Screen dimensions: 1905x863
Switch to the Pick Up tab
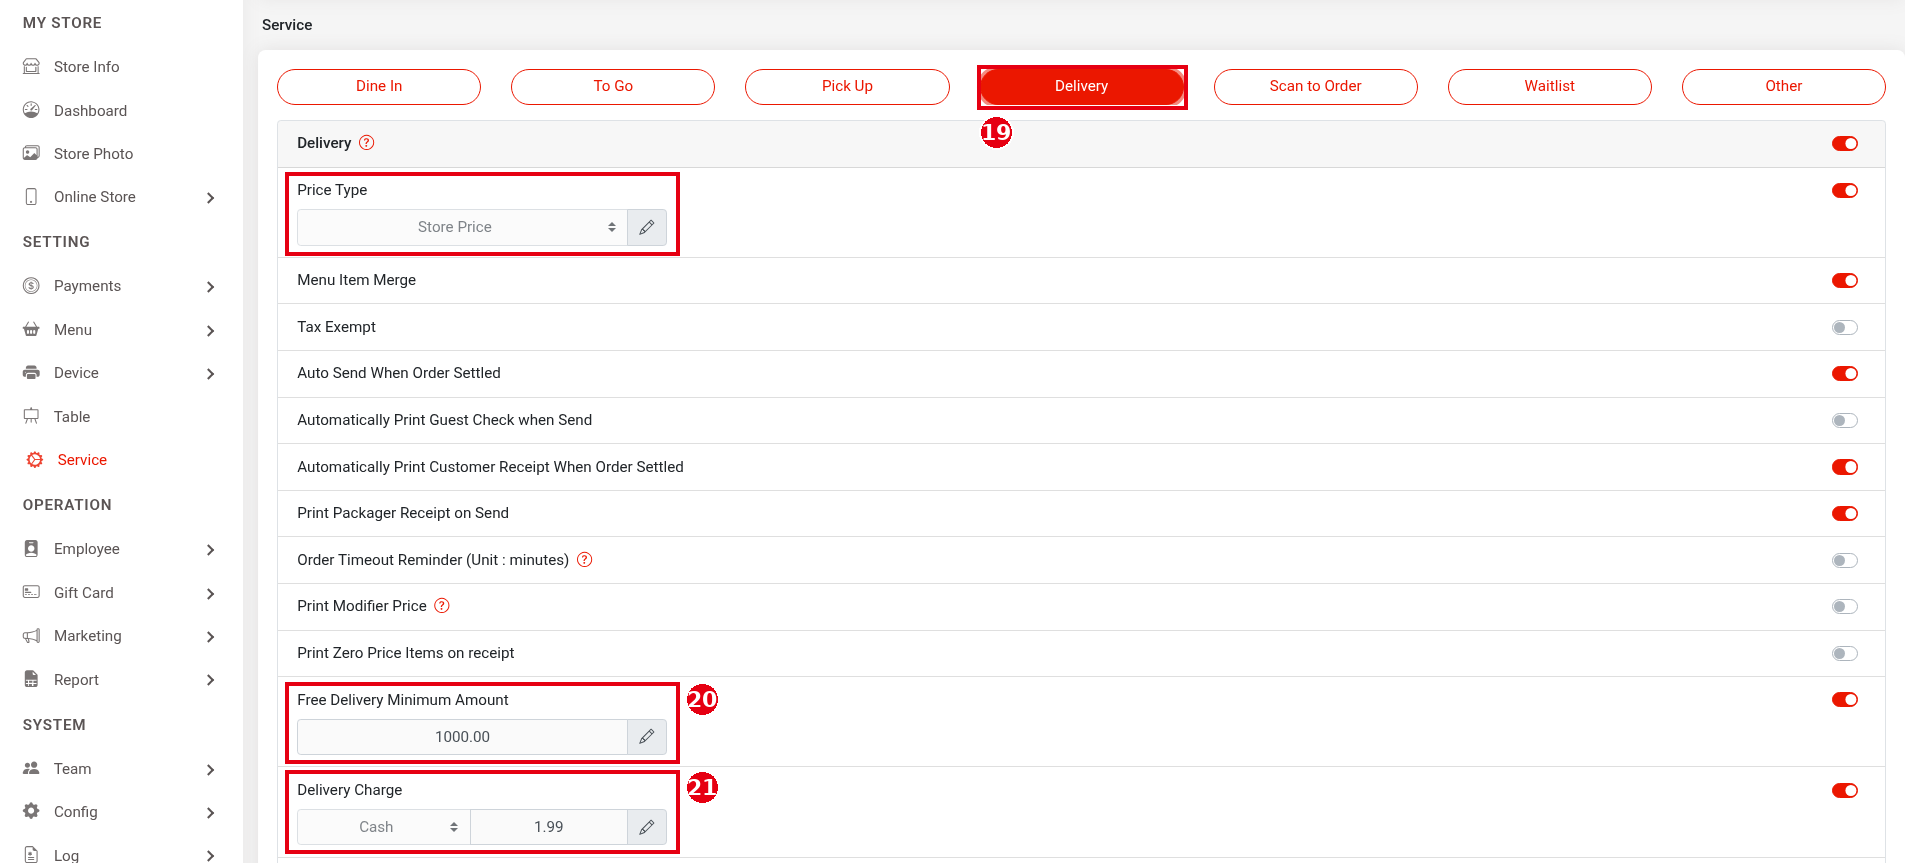point(847,86)
